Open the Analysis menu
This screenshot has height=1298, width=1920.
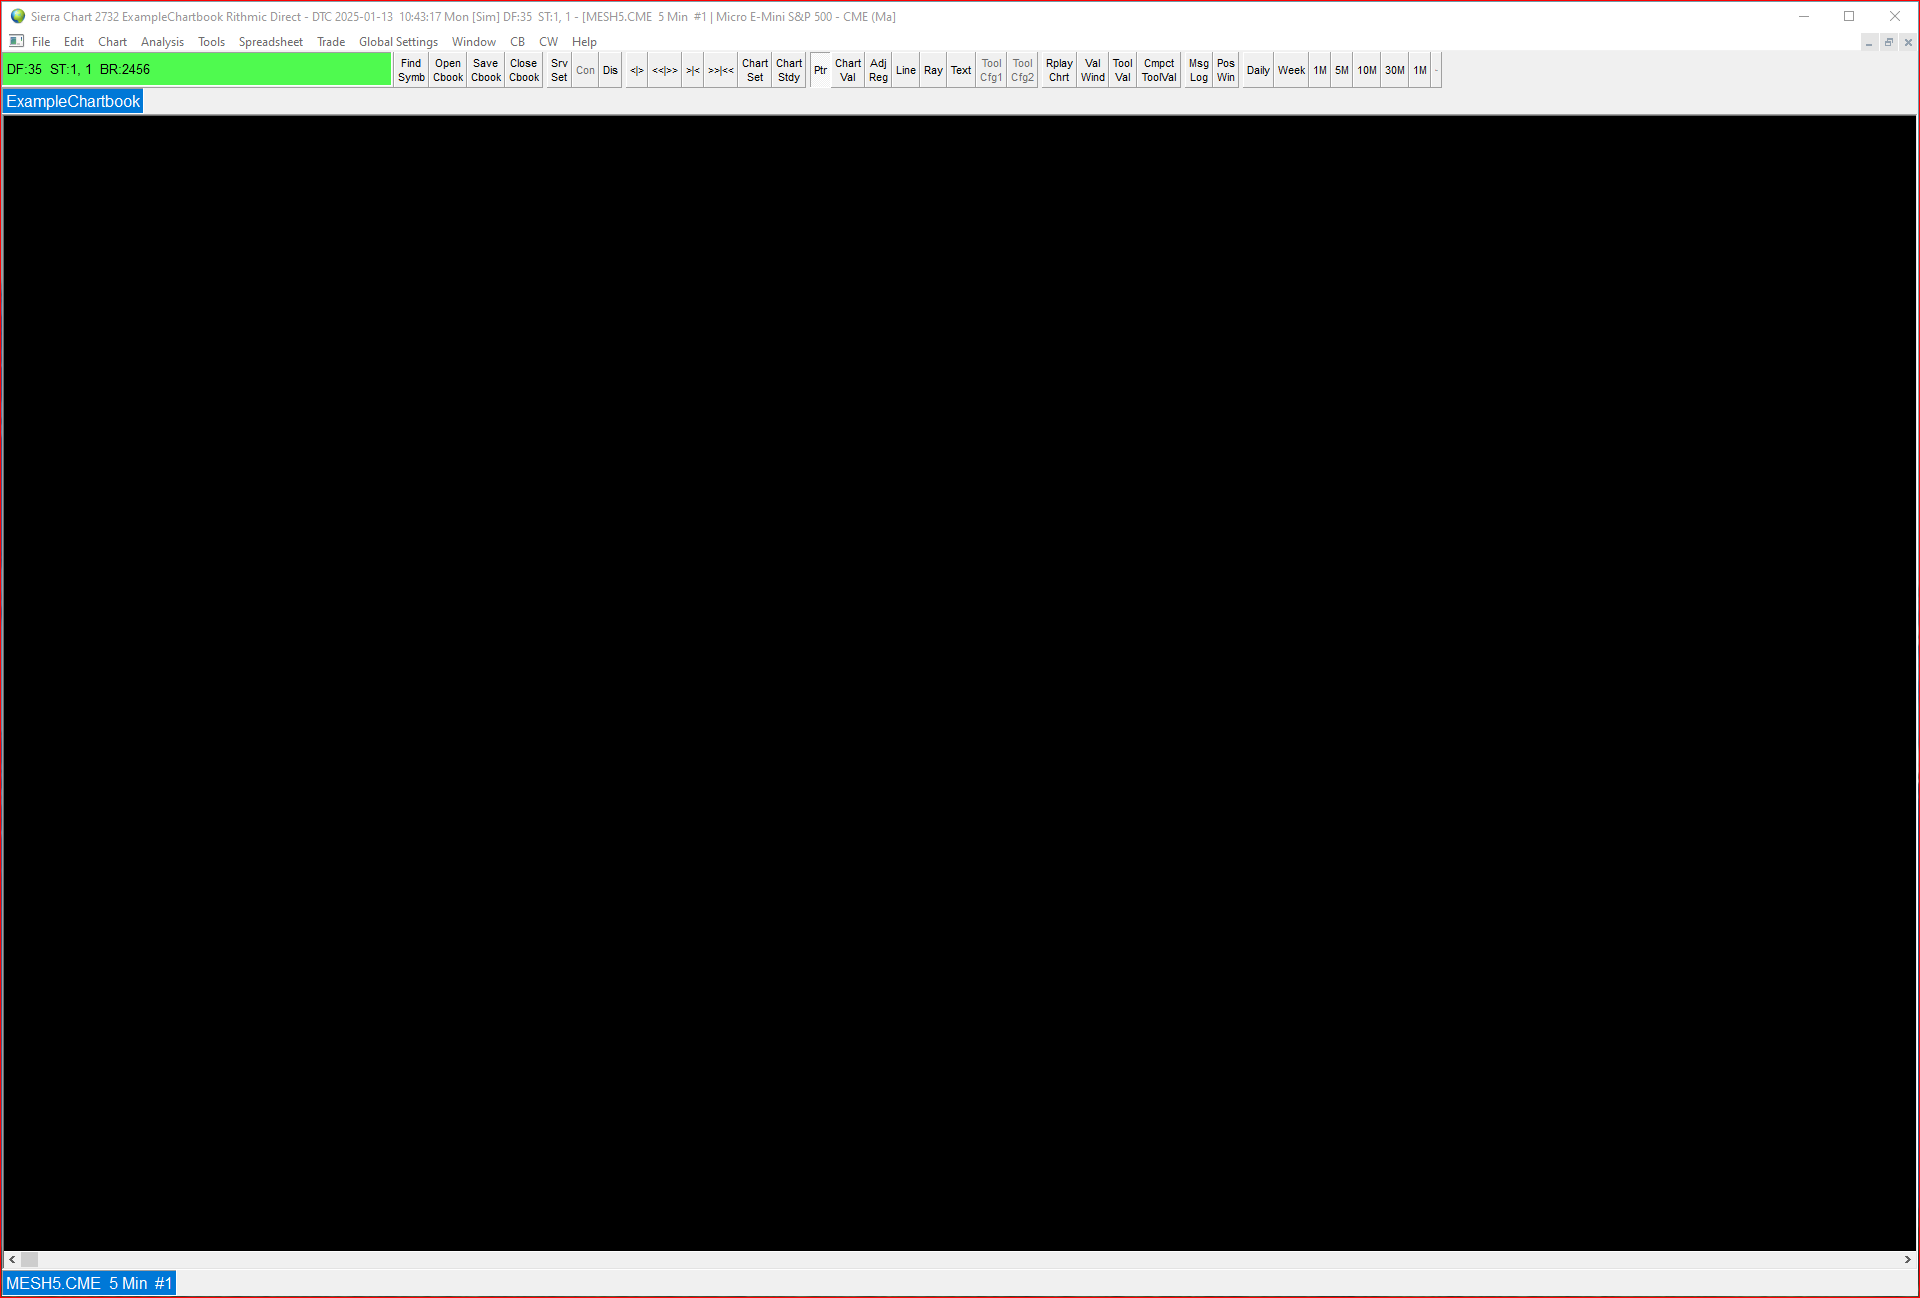162,42
